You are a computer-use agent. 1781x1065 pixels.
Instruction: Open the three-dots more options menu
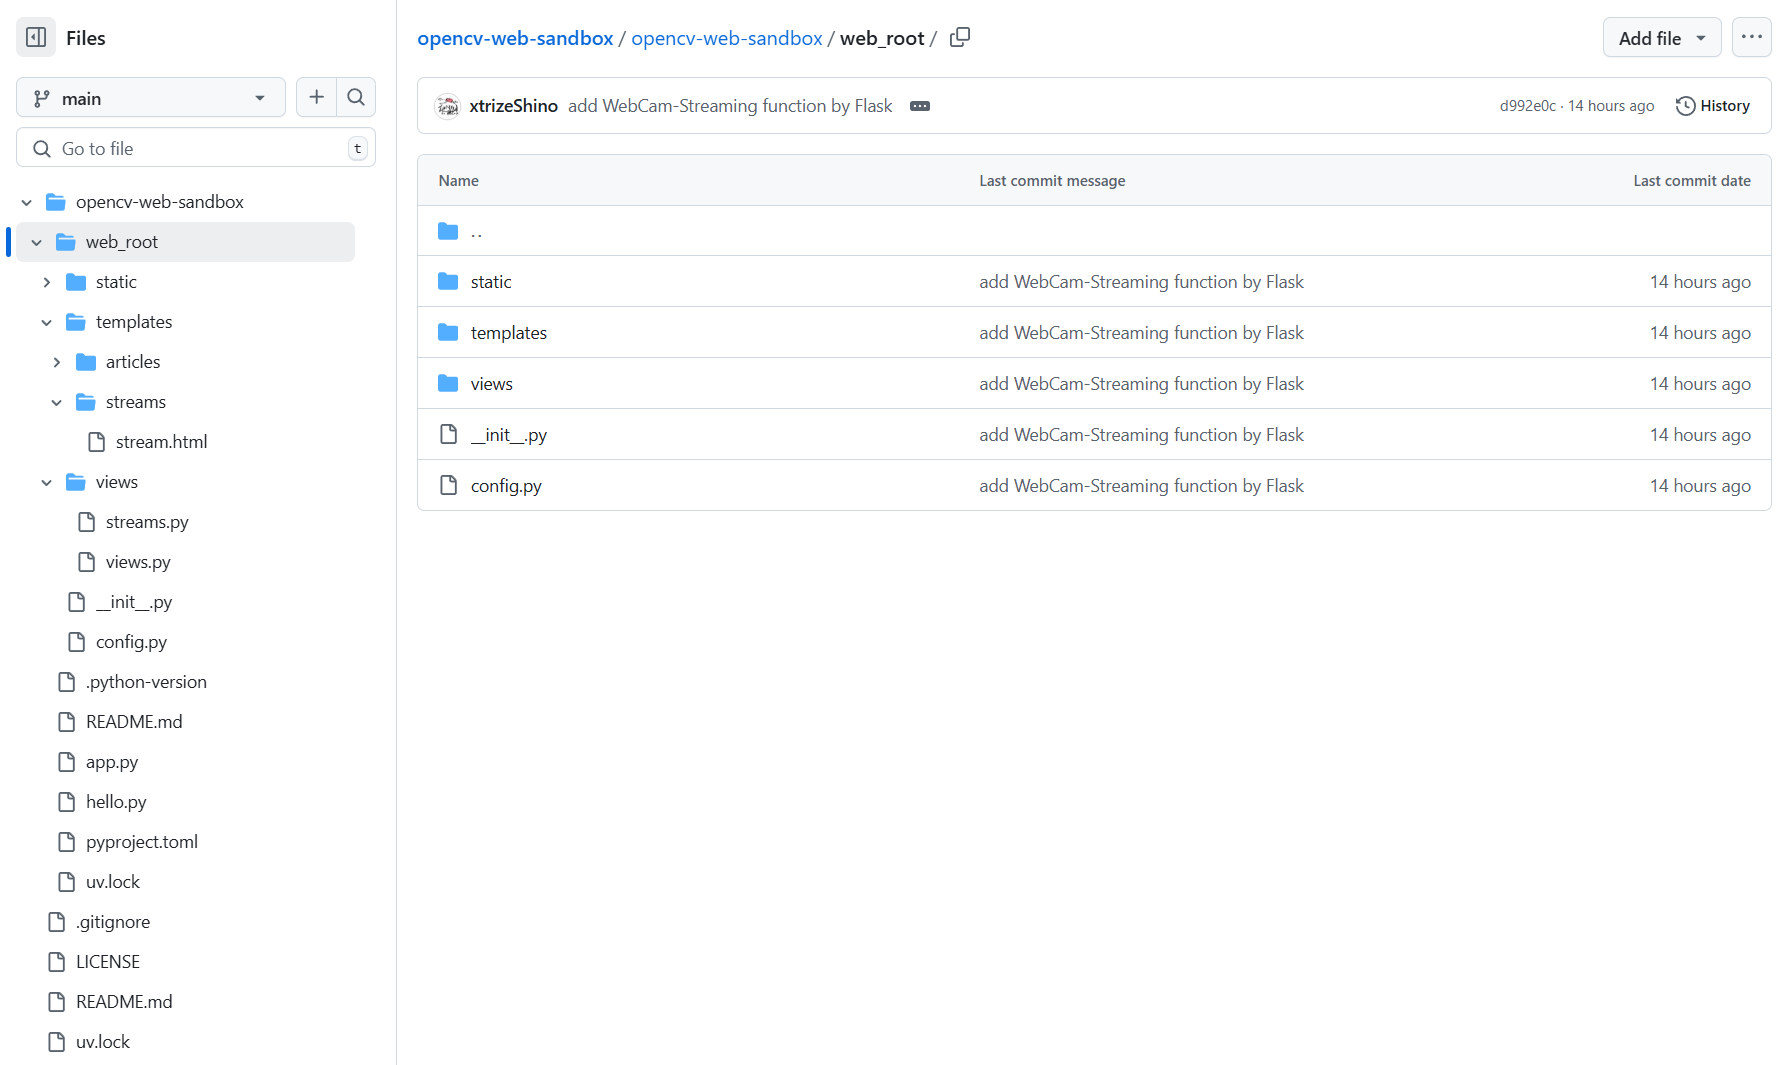click(x=1751, y=38)
